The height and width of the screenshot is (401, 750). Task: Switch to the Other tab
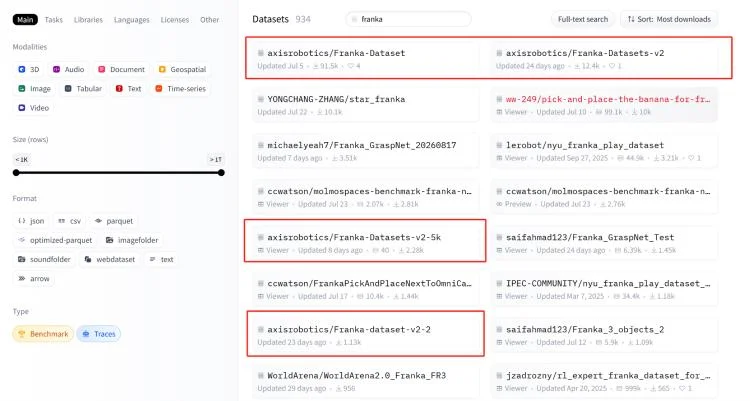(x=210, y=20)
